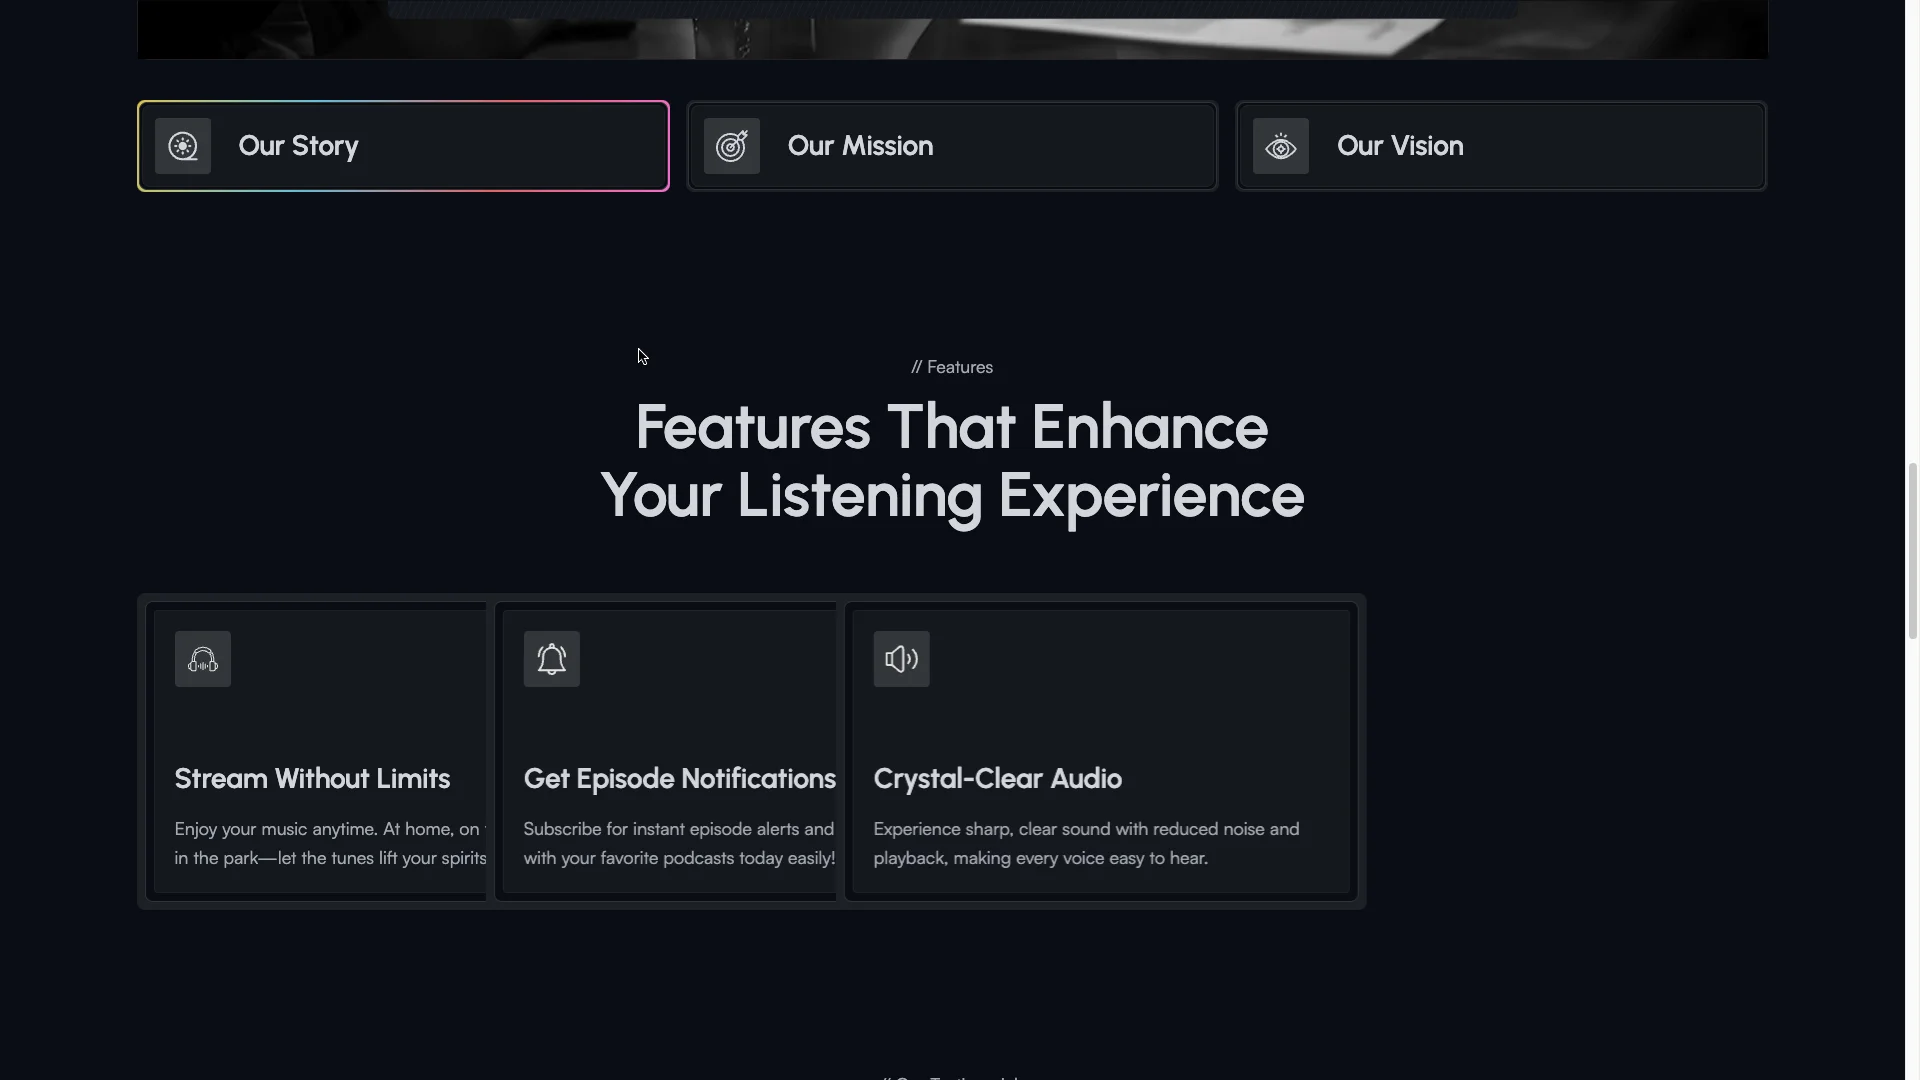The width and height of the screenshot is (1920, 1080).
Task: Click the Crystal-Clear Audio description text
Action: [x=1086, y=844]
